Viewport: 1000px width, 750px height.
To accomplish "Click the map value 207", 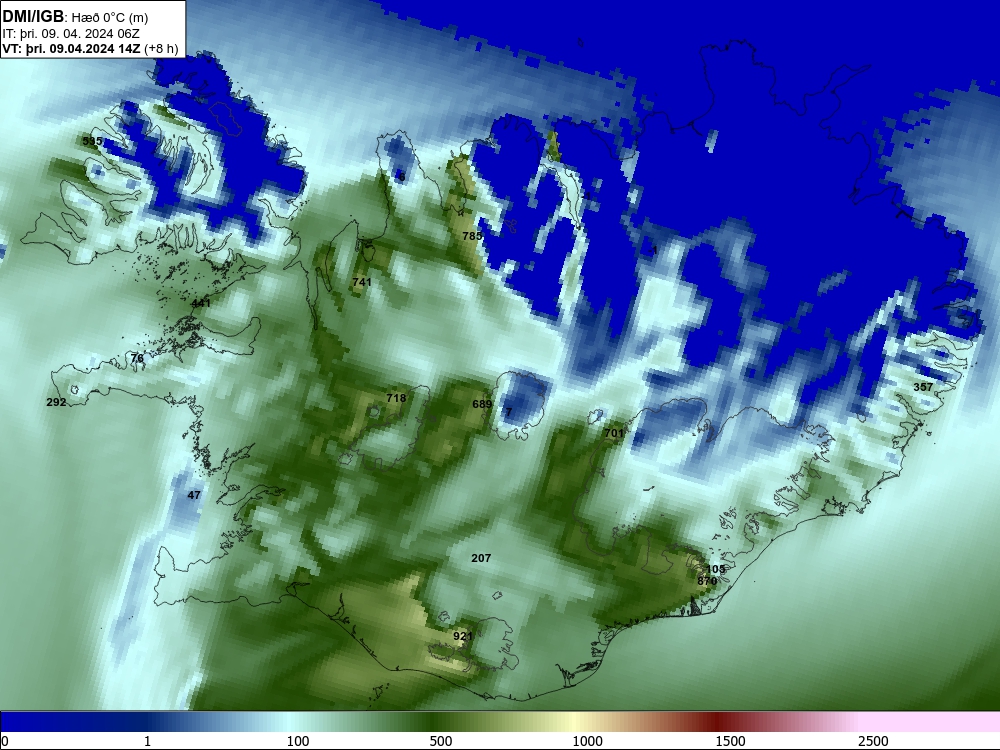I will coord(481,558).
